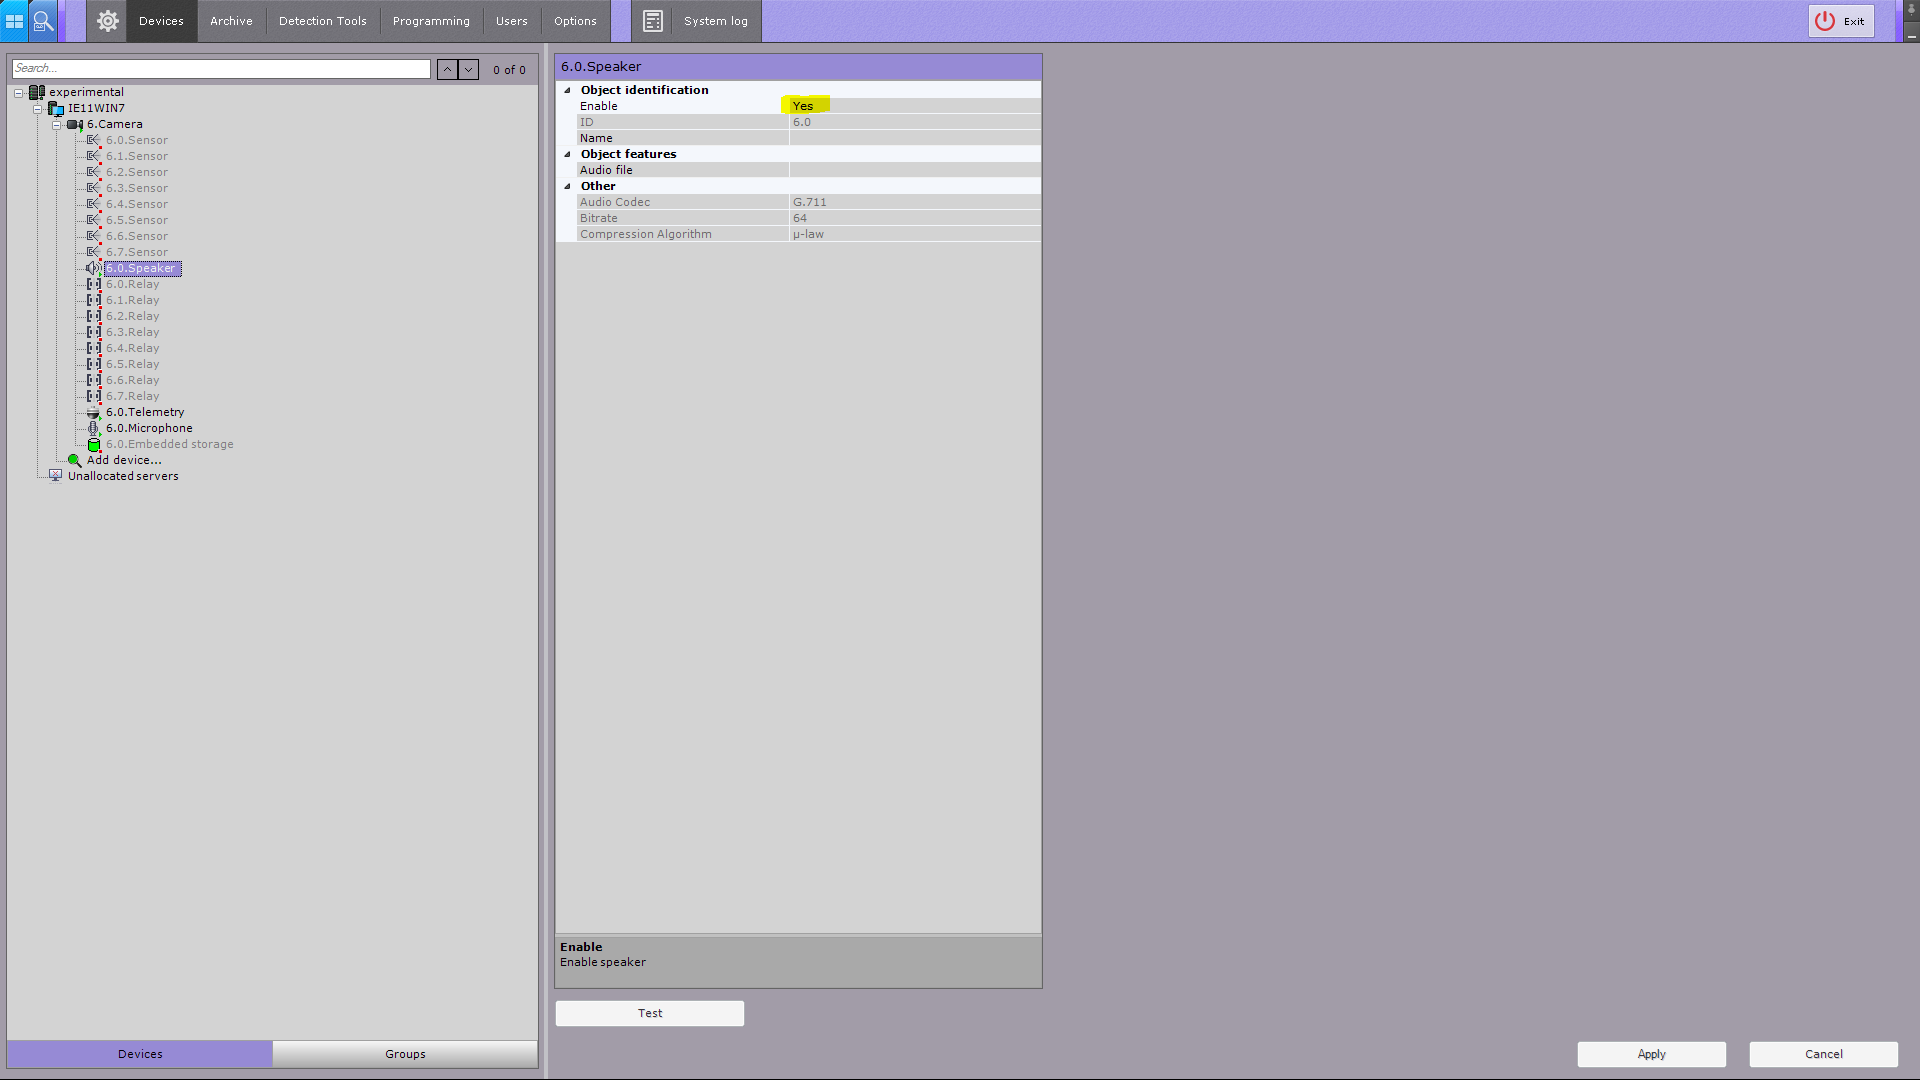The width and height of the screenshot is (1920, 1080).
Task: Open the layouts grid icon
Action: (14, 21)
